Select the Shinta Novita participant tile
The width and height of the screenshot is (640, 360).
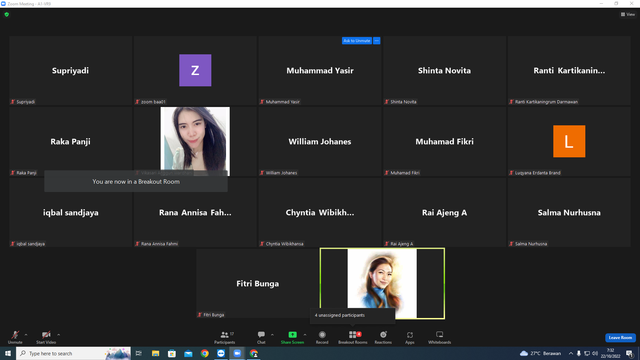444,71
